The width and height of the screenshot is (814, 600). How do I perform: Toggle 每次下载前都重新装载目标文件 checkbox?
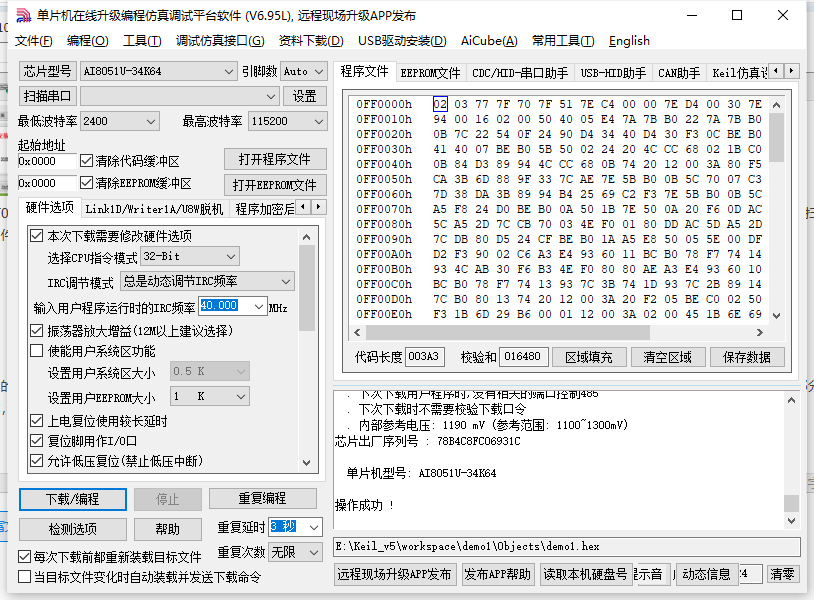tap(24, 557)
